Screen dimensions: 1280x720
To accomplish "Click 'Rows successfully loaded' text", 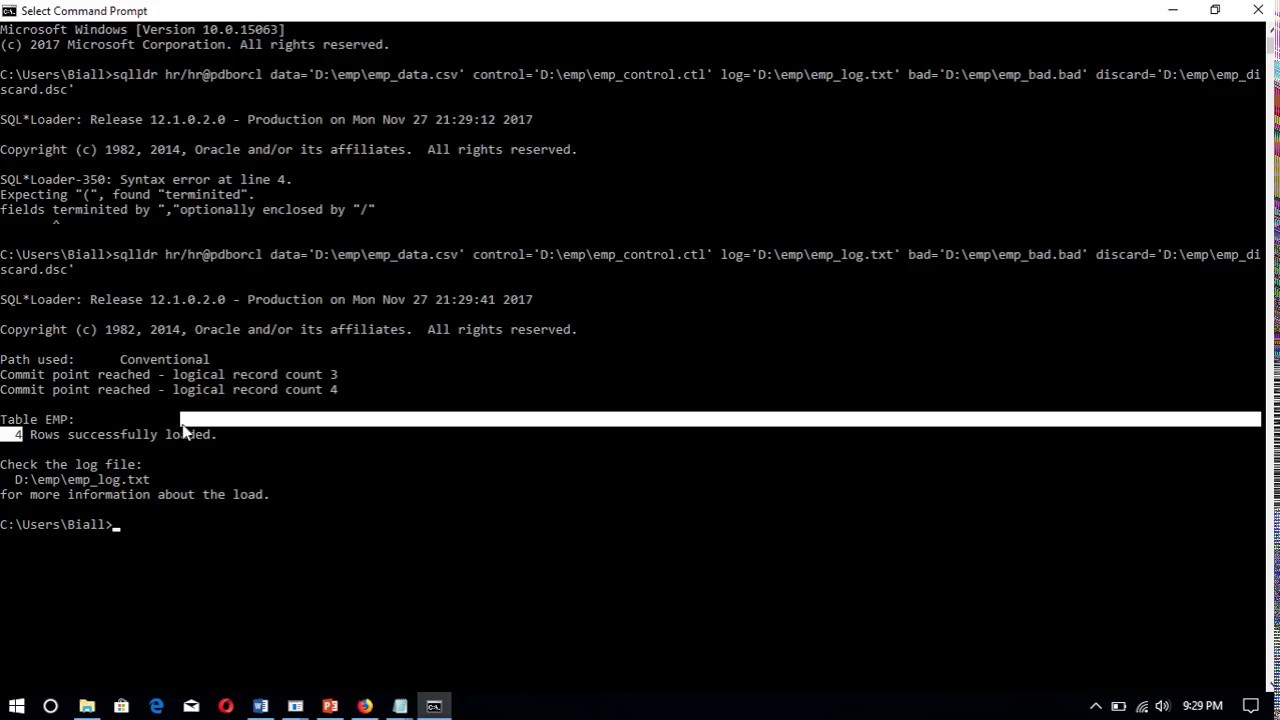I will [123, 434].
